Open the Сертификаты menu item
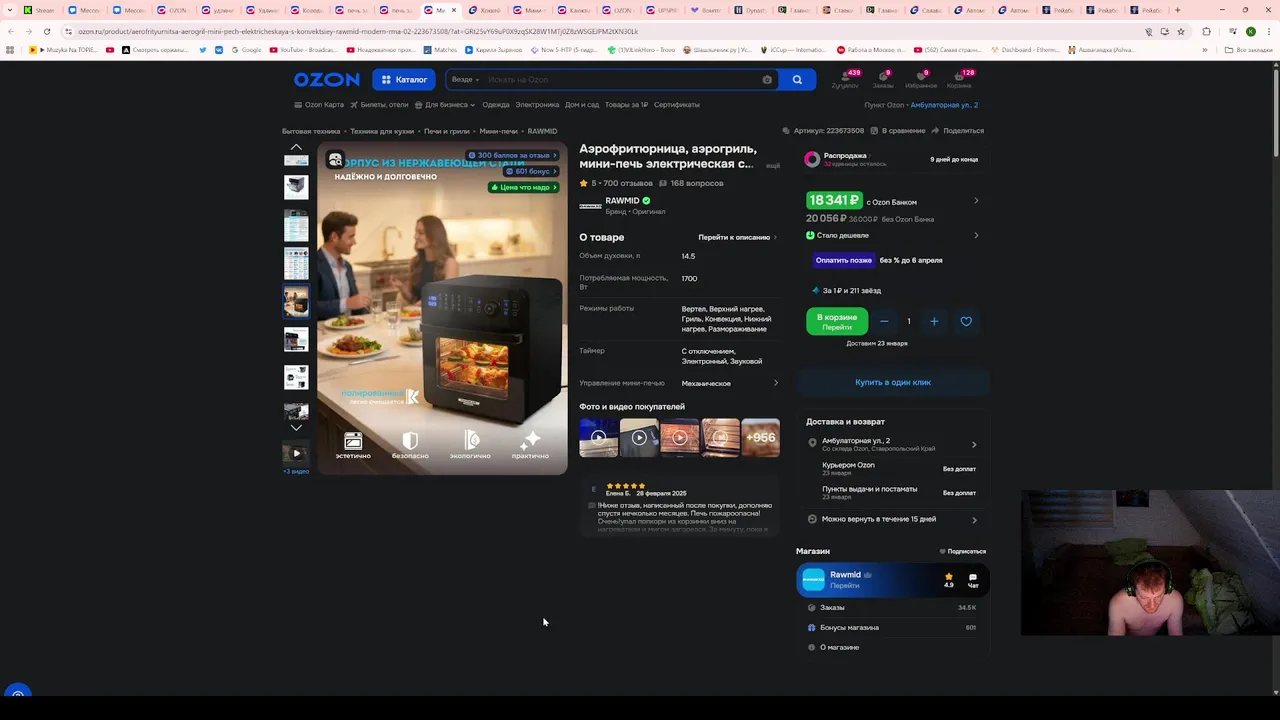This screenshot has width=1280, height=720. click(677, 105)
